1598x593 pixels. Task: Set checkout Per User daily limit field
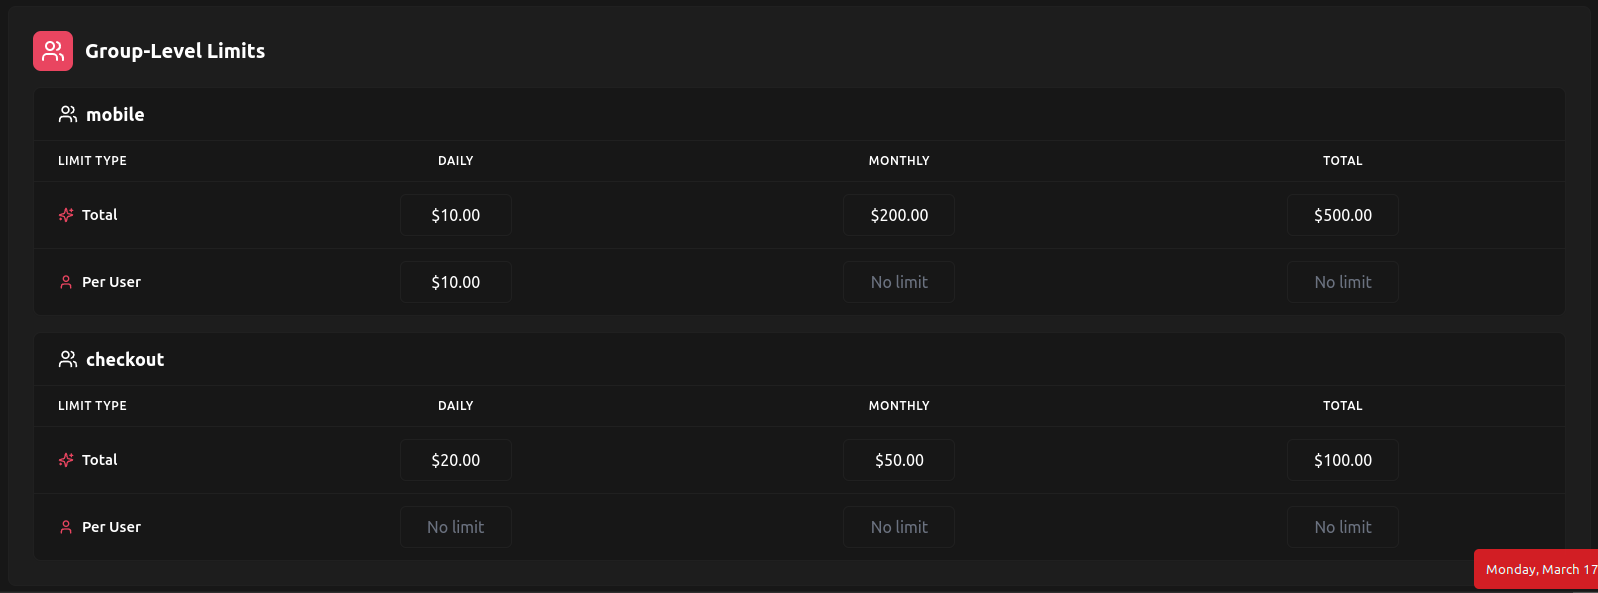(x=456, y=527)
